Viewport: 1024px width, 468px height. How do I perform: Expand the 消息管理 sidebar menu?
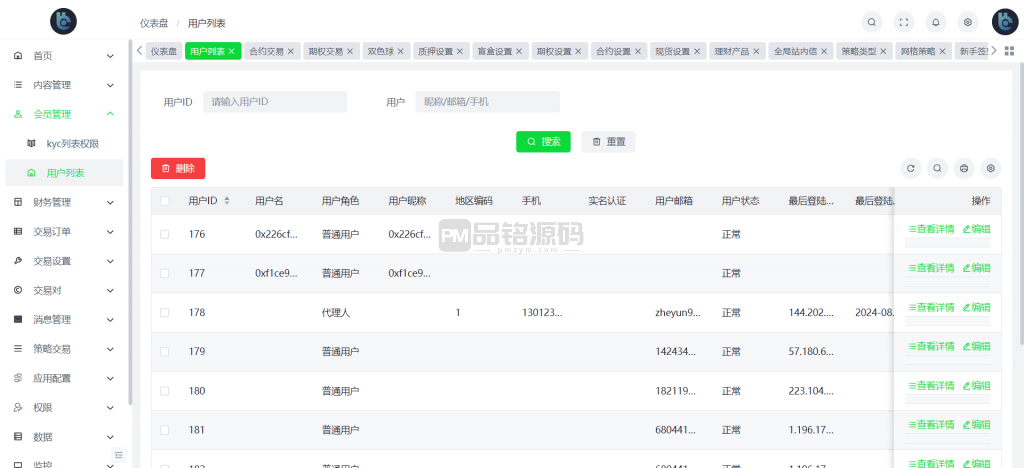tap(64, 320)
